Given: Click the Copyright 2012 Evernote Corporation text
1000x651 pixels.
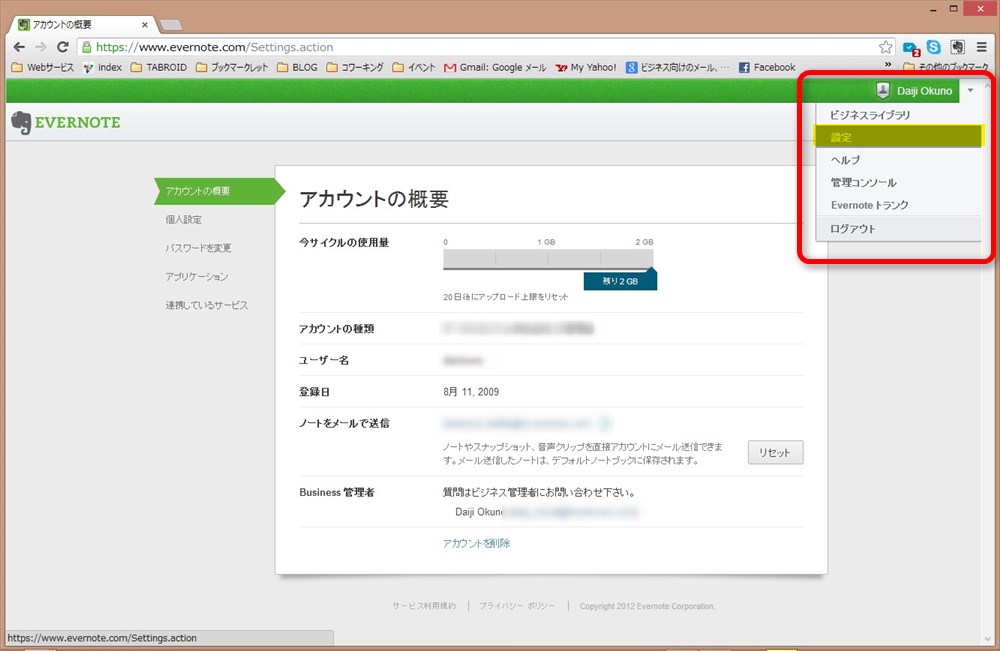Looking at the screenshot, I should [x=647, y=606].
